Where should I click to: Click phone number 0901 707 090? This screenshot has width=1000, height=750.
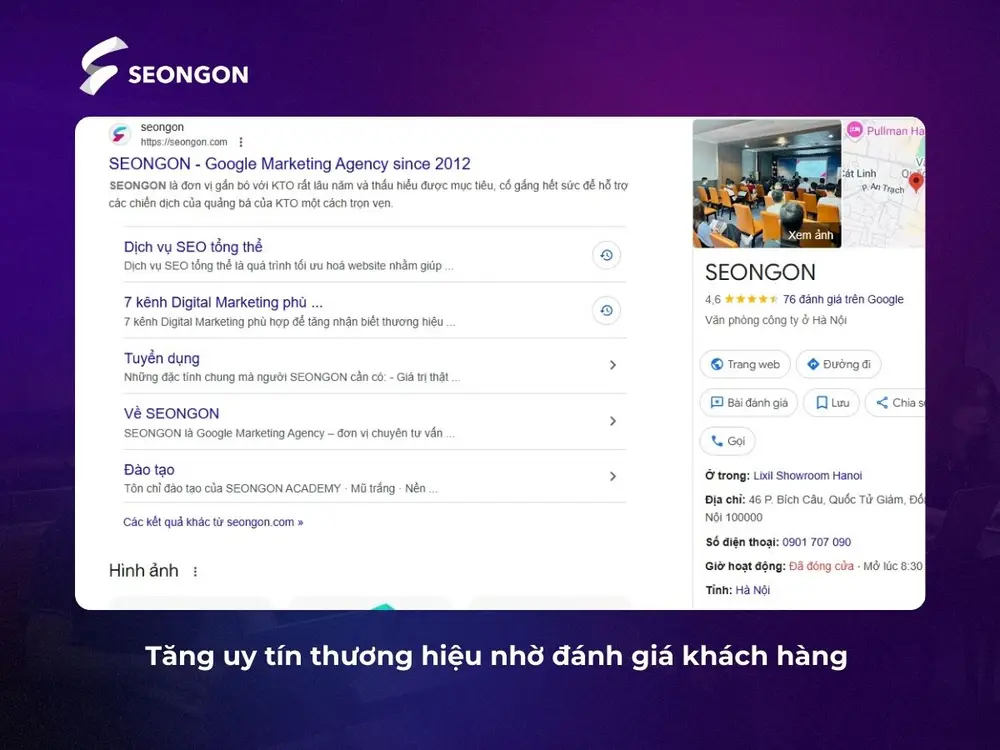(816, 542)
